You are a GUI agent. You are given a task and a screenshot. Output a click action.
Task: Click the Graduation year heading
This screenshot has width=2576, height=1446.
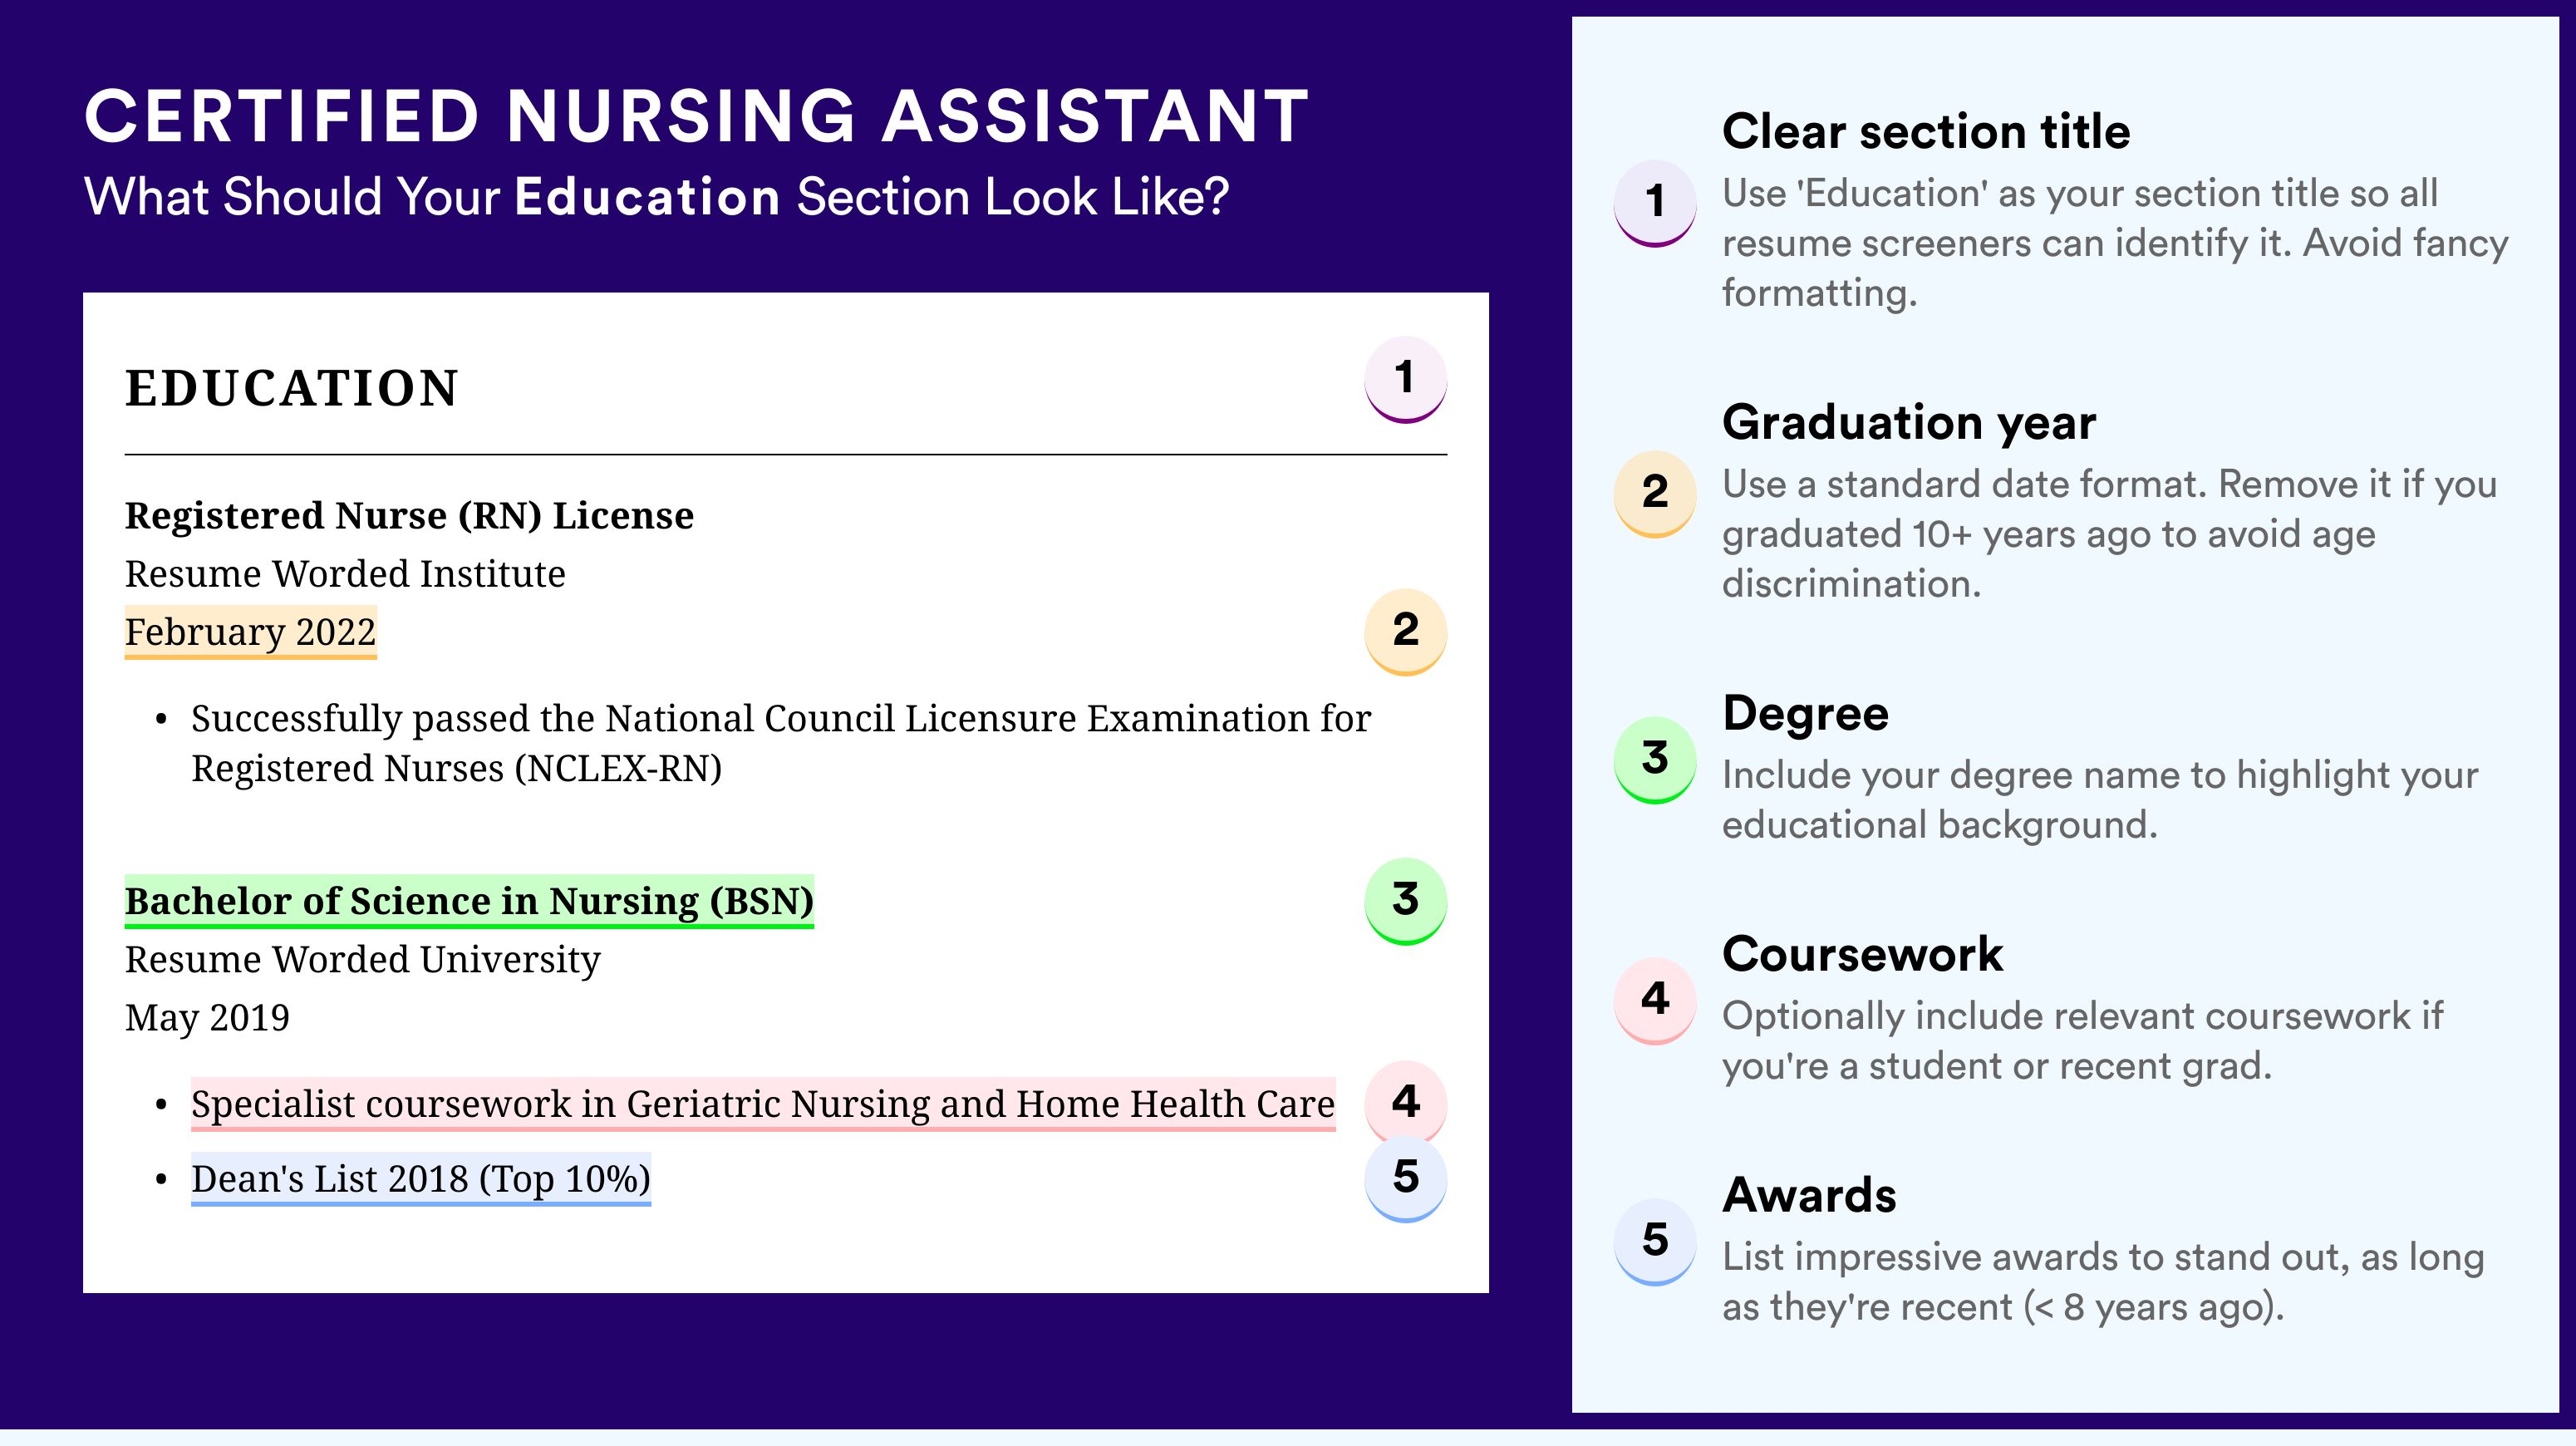point(1909,422)
